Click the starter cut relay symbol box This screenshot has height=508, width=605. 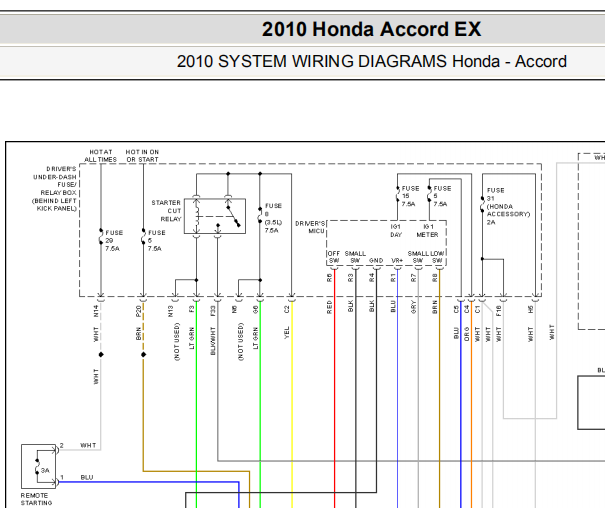[x=215, y=216]
